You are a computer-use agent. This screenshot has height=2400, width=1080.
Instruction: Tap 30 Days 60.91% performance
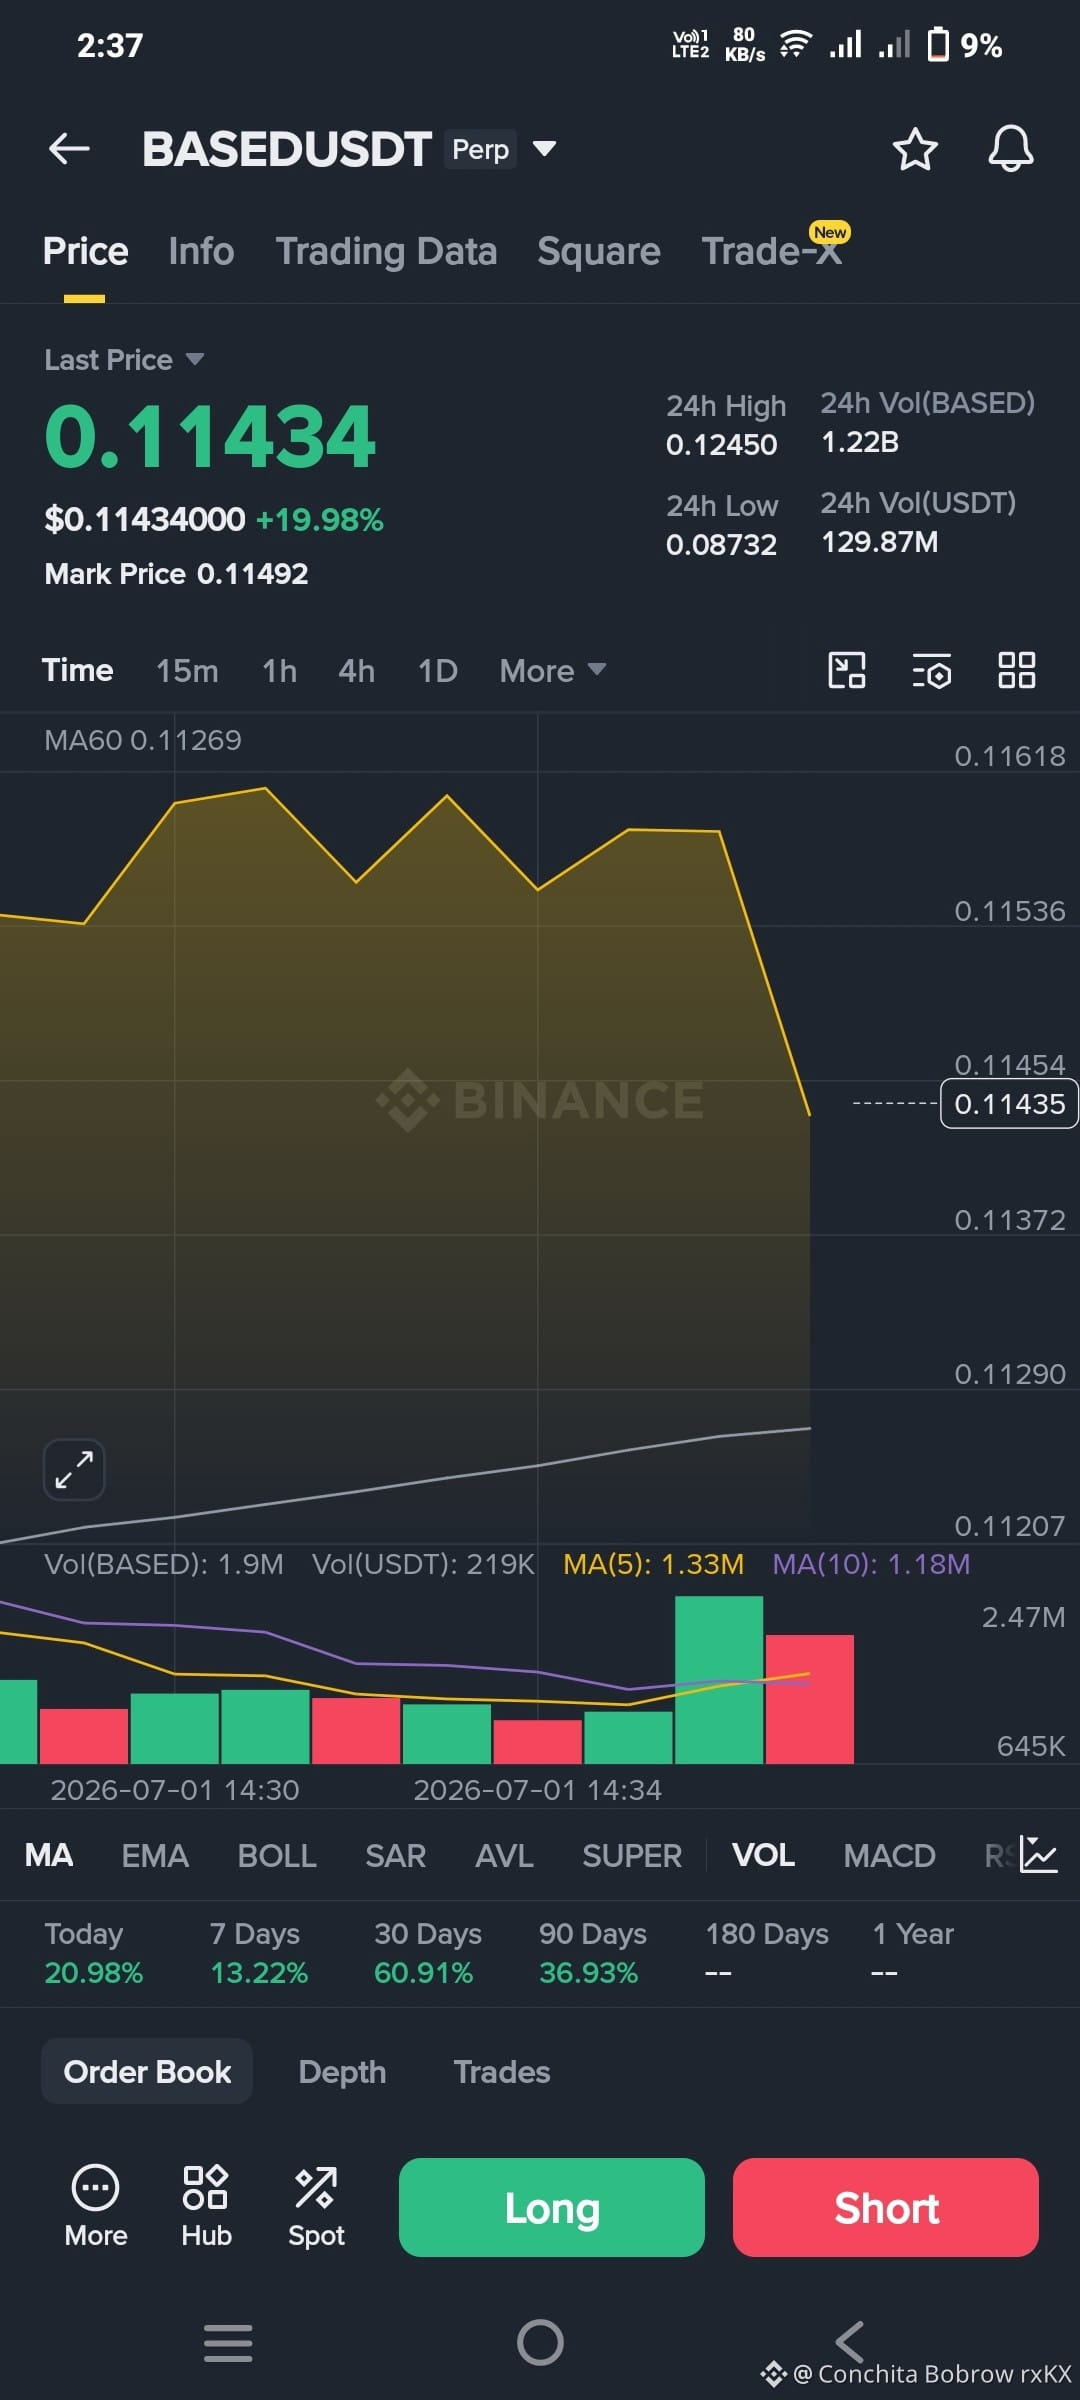(x=427, y=1953)
